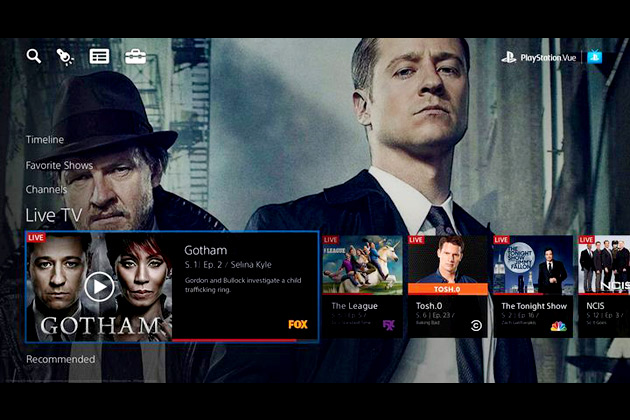This screenshot has height=420, width=630.
Task: Click the NCIS title text
Action: coord(595,306)
